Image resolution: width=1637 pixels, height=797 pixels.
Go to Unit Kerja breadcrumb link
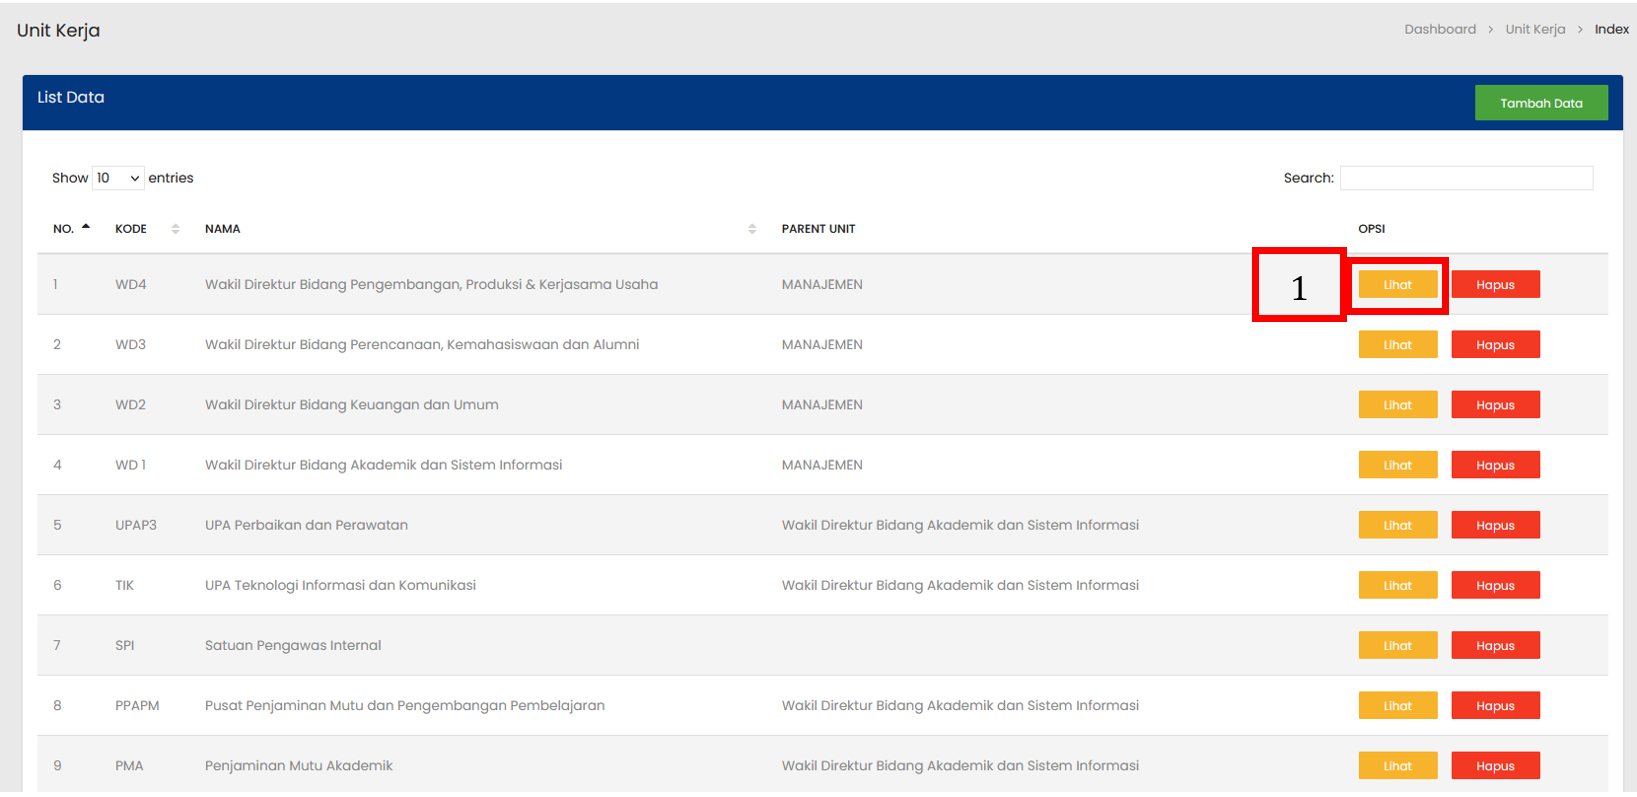tap(1535, 29)
